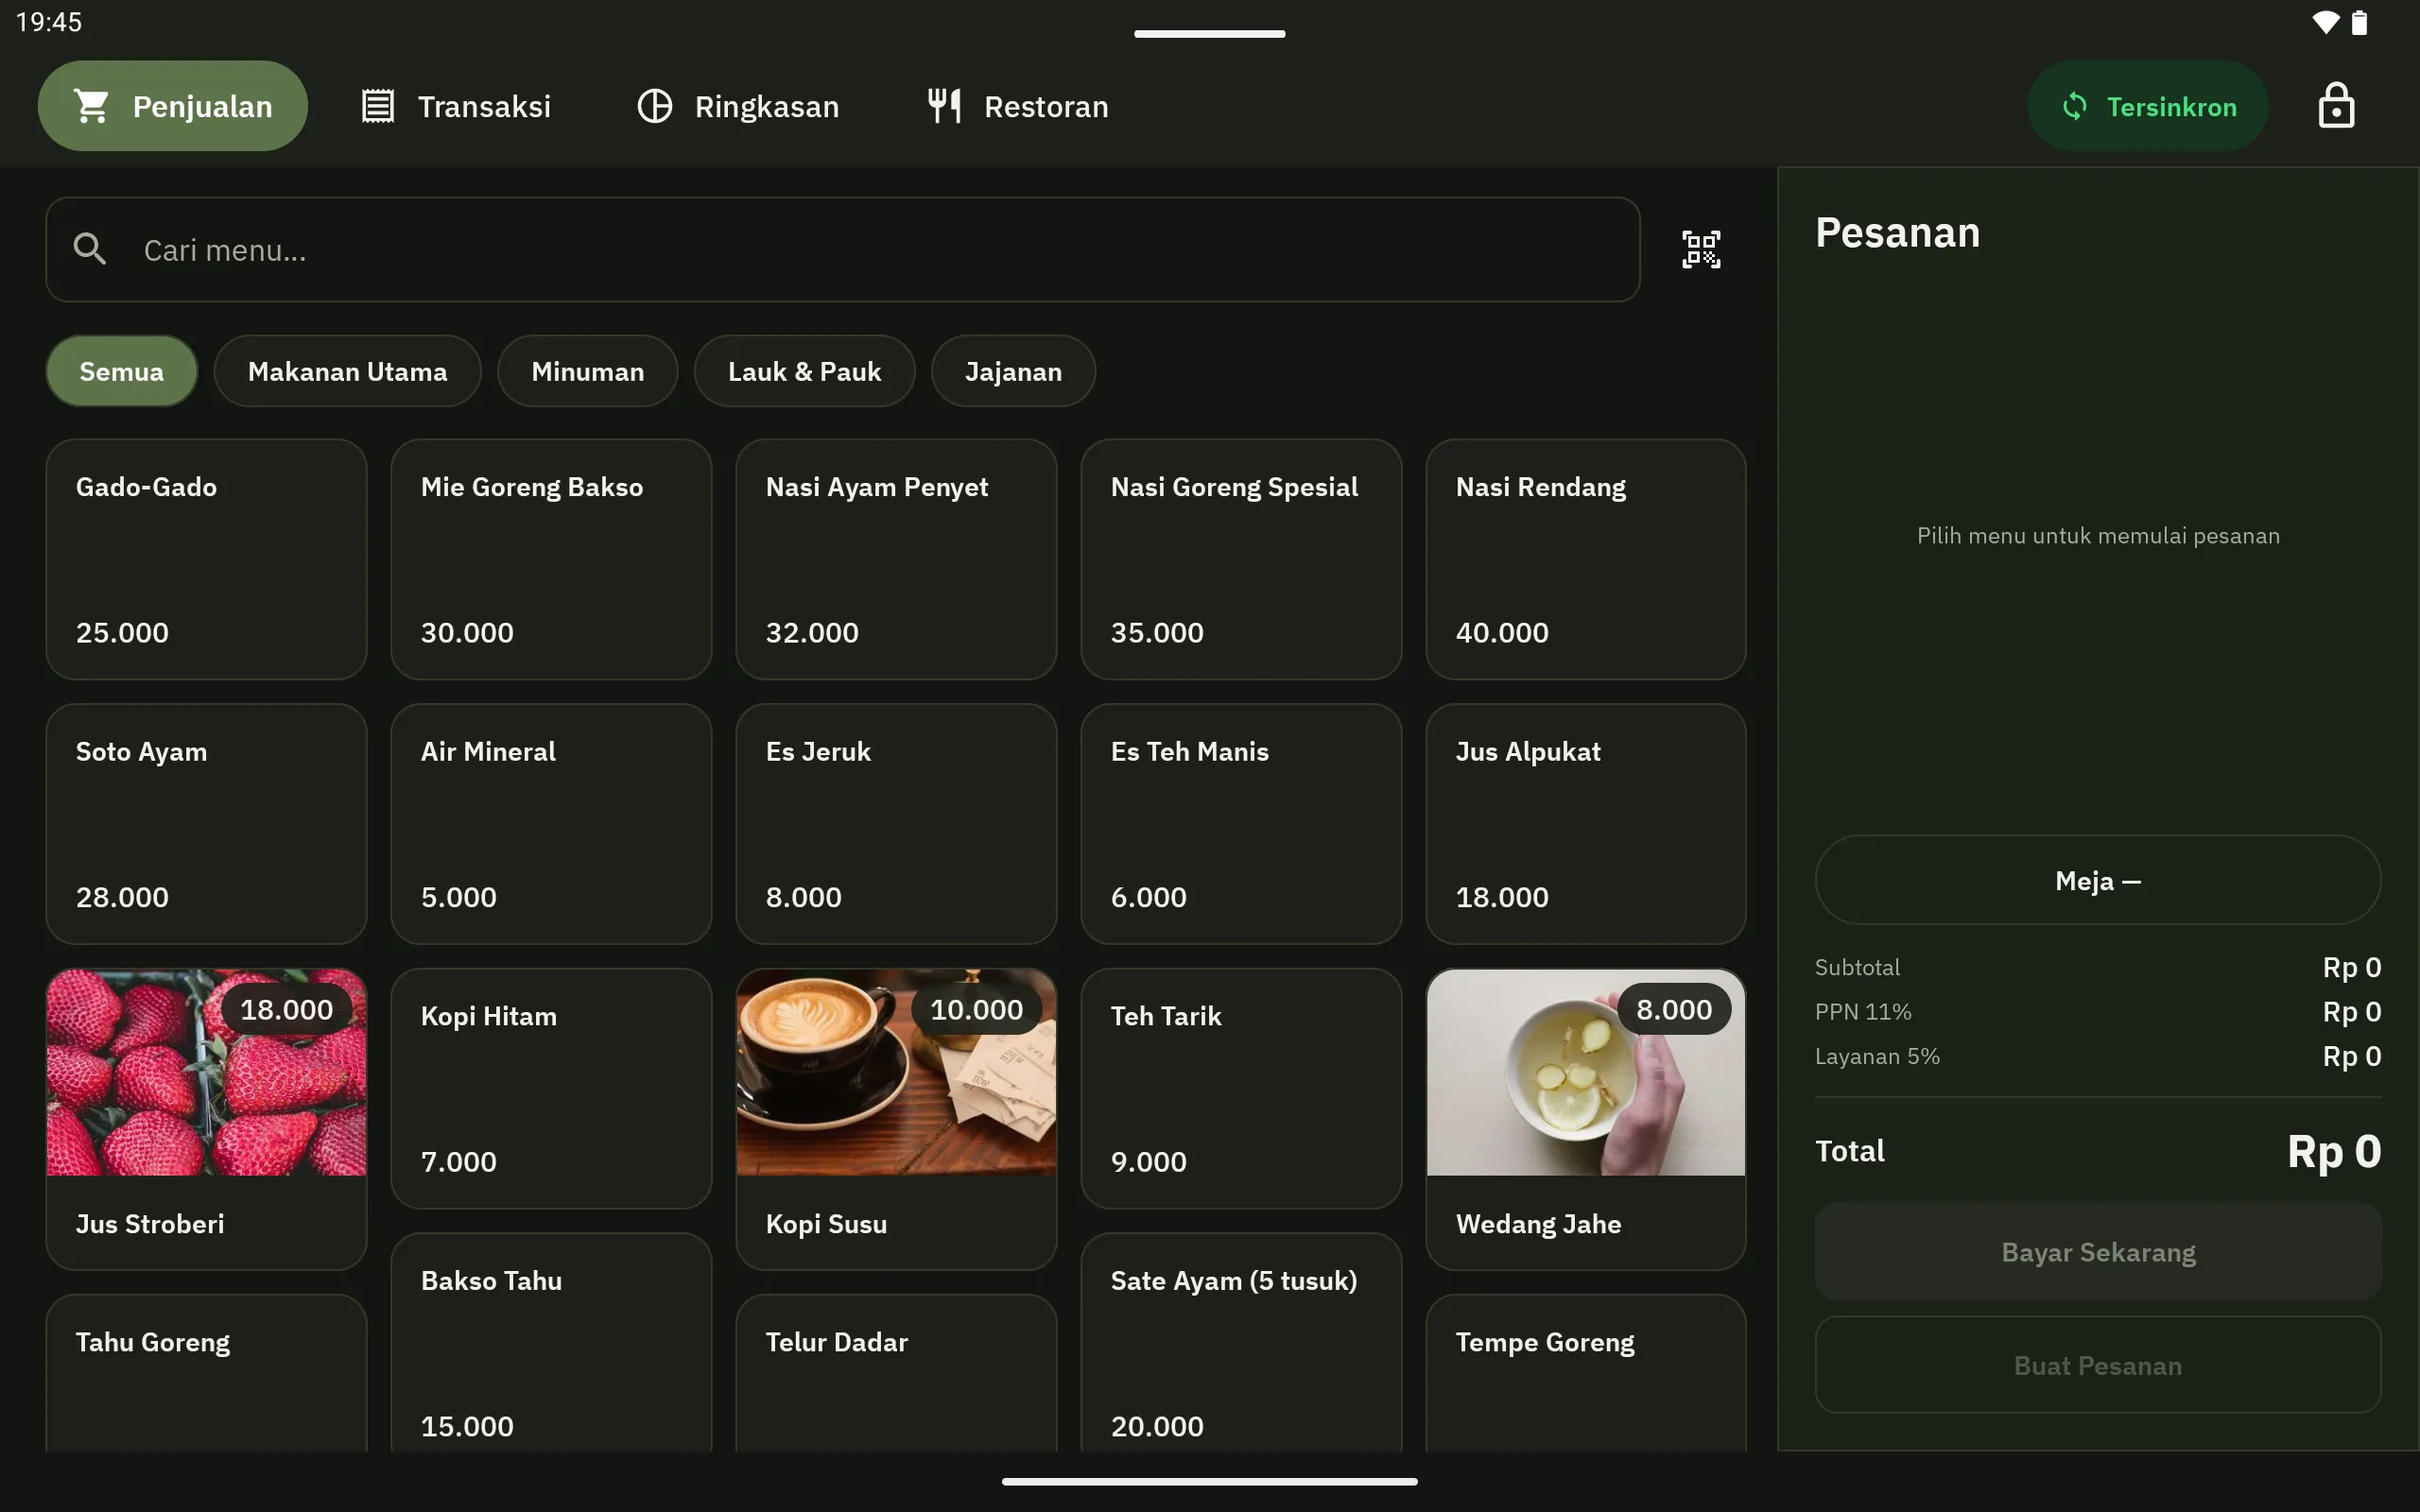2420x1512 pixels.
Task: Tap the lock screen padlock icon
Action: (x=2336, y=106)
